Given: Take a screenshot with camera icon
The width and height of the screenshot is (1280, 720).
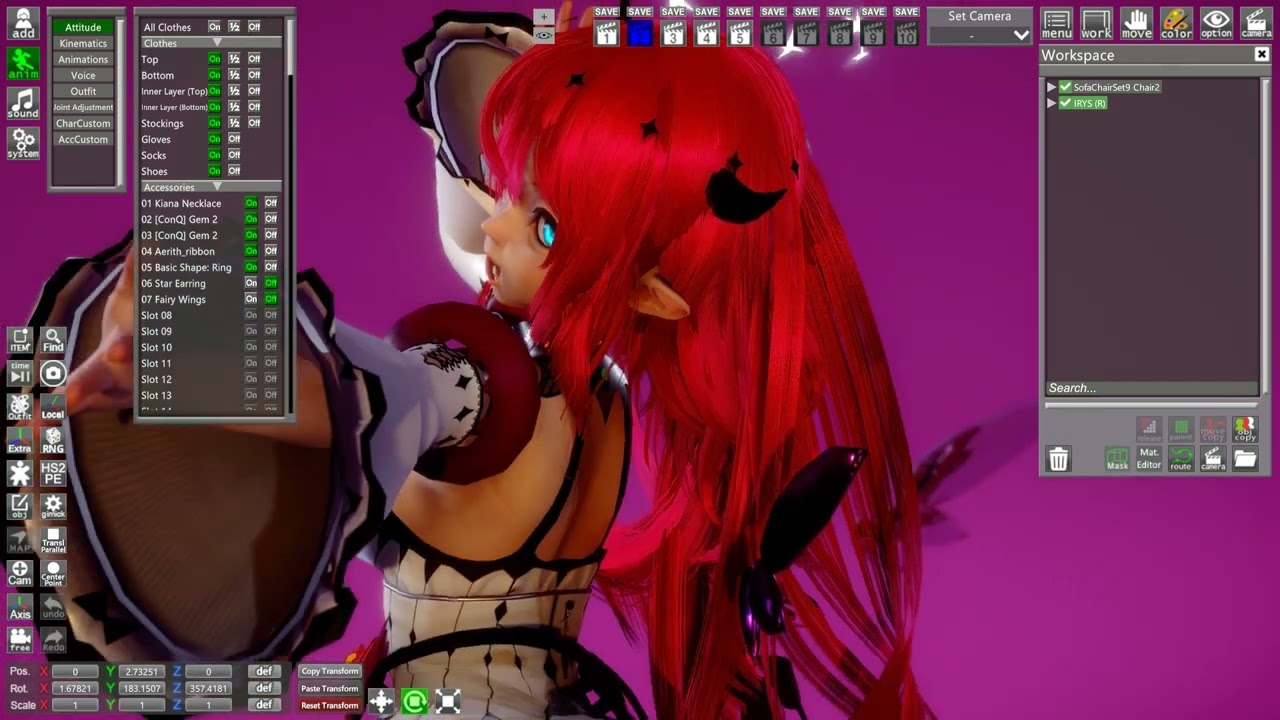Looking at the screenshot, I should [x=53, y=374].
